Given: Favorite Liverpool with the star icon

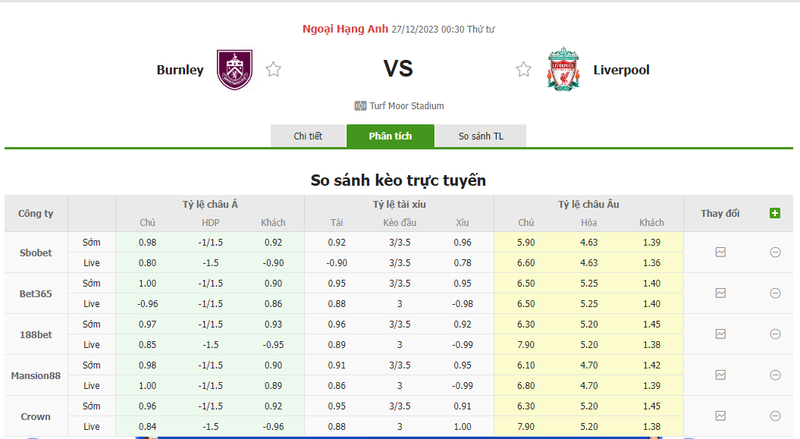Looking at the screenshot, I should tap(523, 70).
